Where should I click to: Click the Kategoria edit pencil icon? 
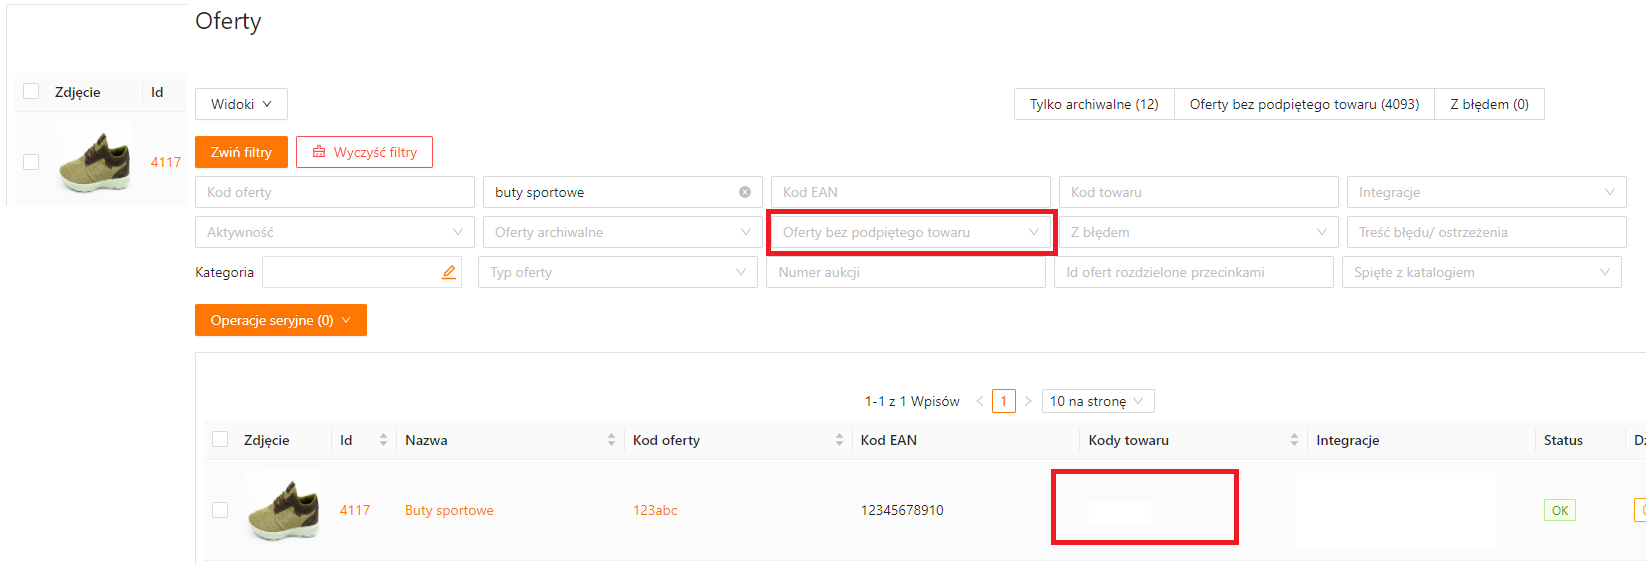point(449,272)
